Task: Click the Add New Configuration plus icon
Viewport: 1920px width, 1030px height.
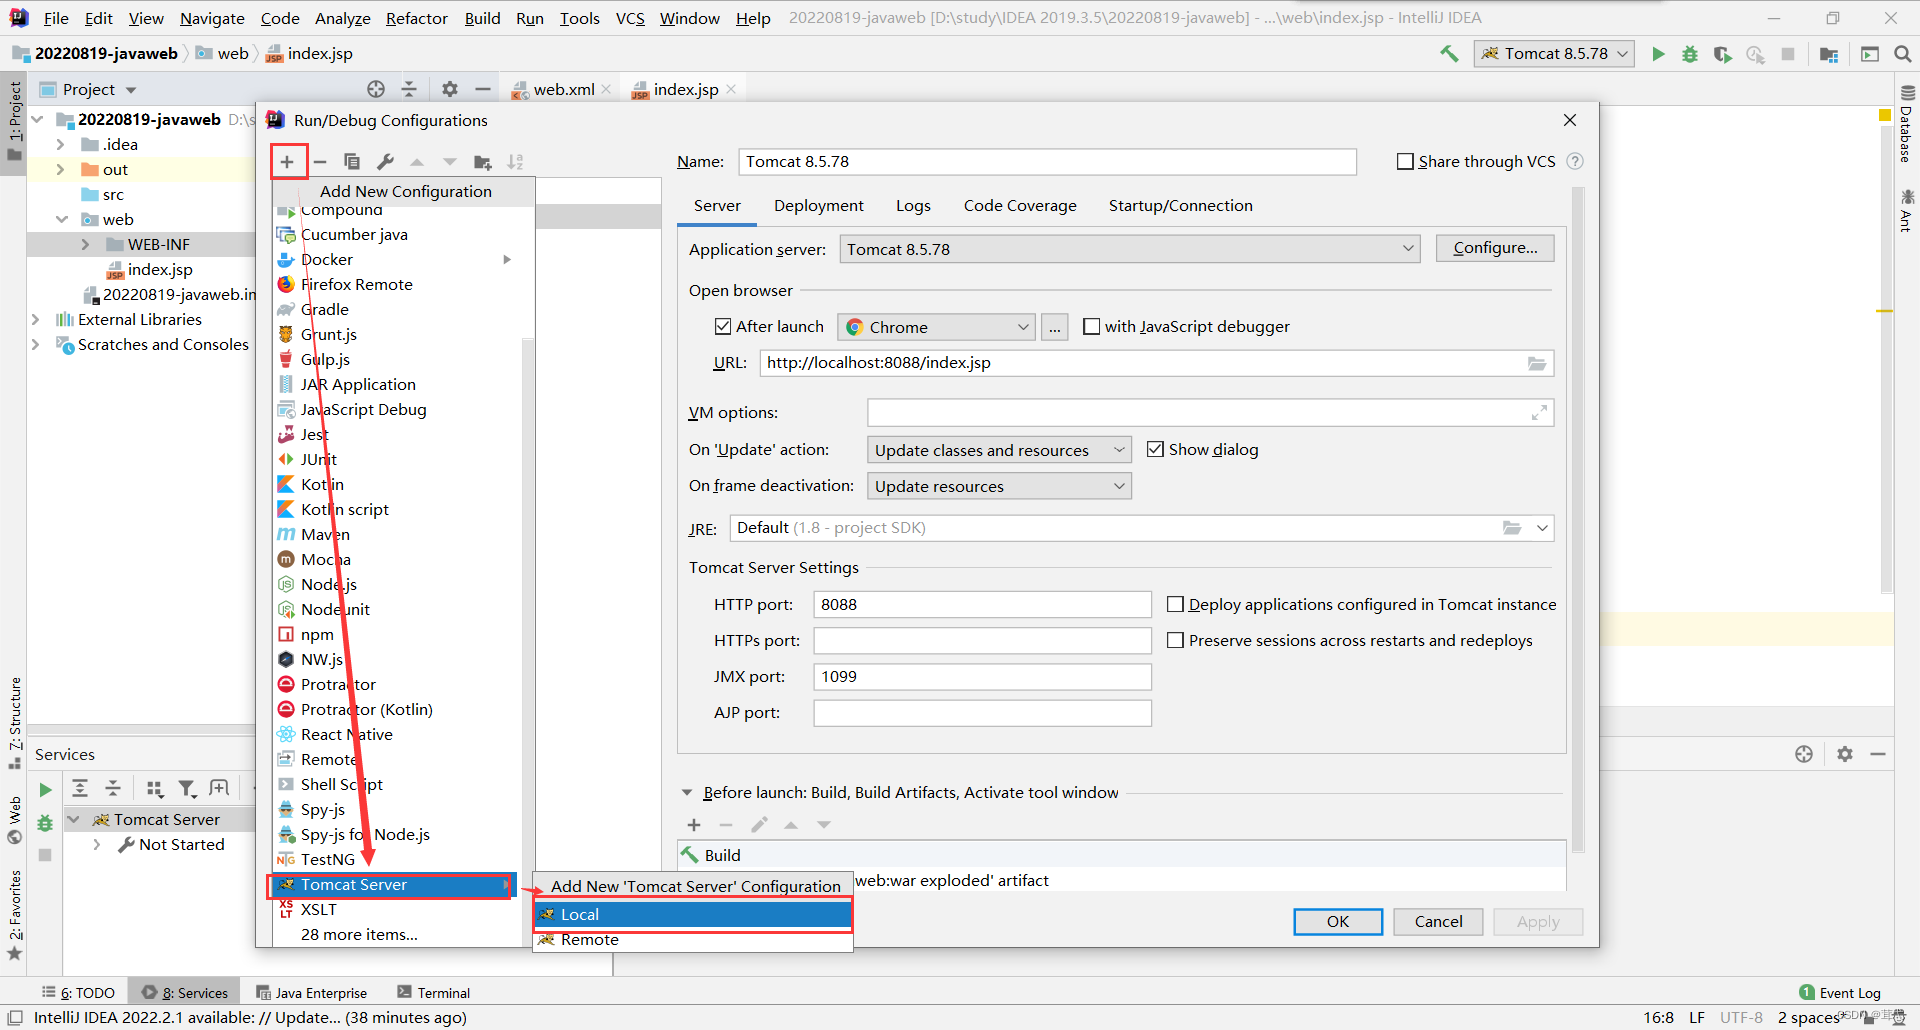Action: pos(287,161)
